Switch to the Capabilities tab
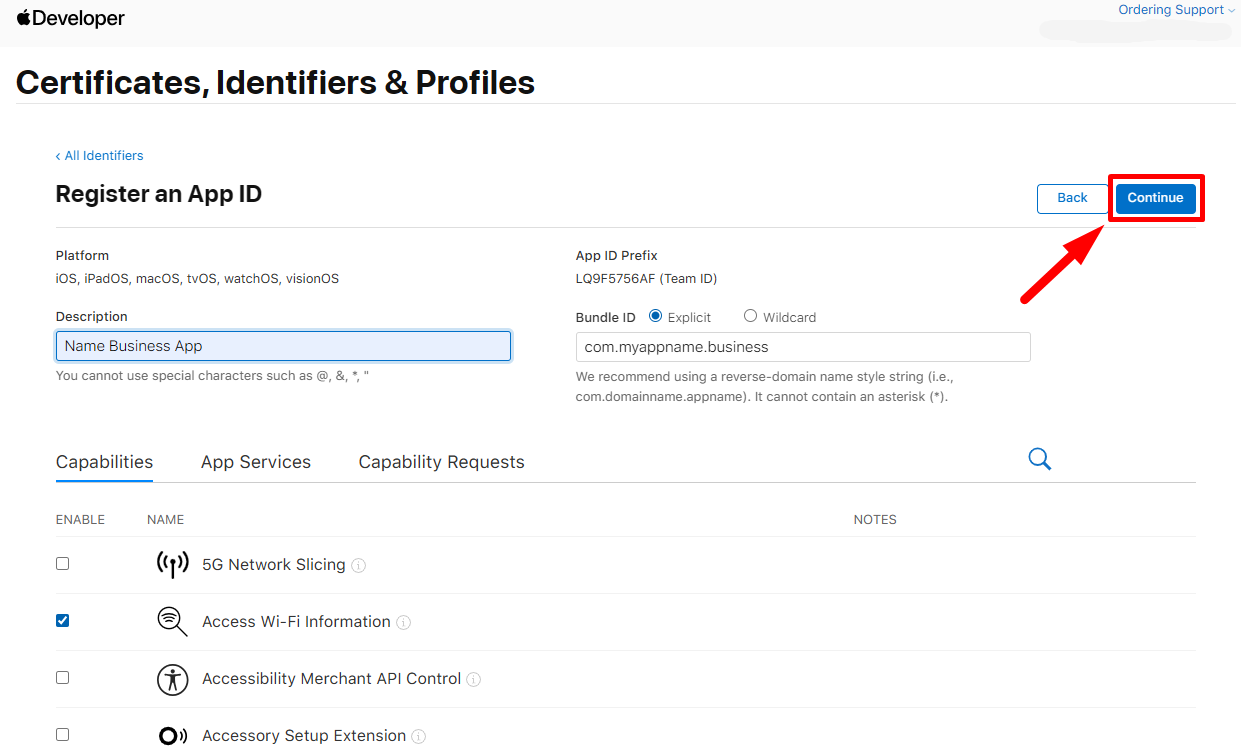This screenshot has width=1241, height=754. click(x=104, y=462)
